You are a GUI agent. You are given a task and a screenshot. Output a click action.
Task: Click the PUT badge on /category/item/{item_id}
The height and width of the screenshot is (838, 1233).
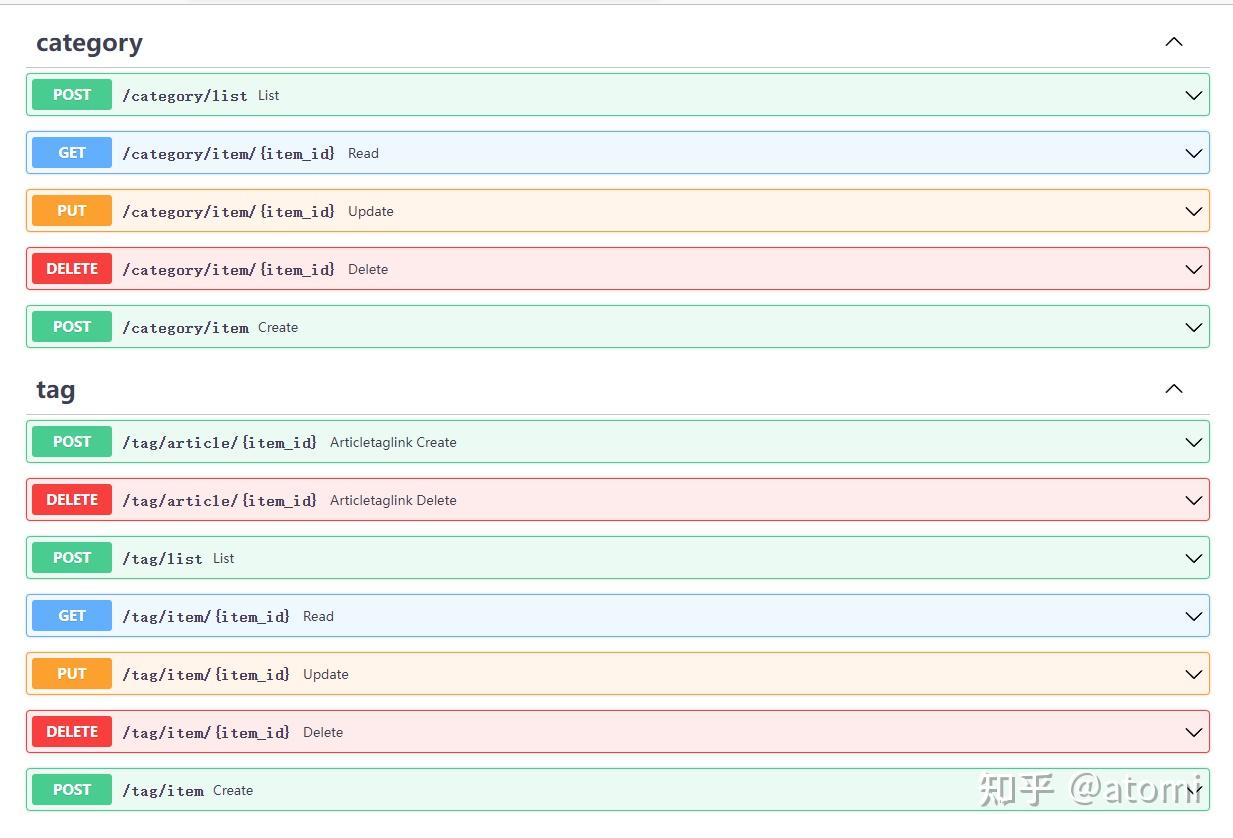tap(71, 210)
